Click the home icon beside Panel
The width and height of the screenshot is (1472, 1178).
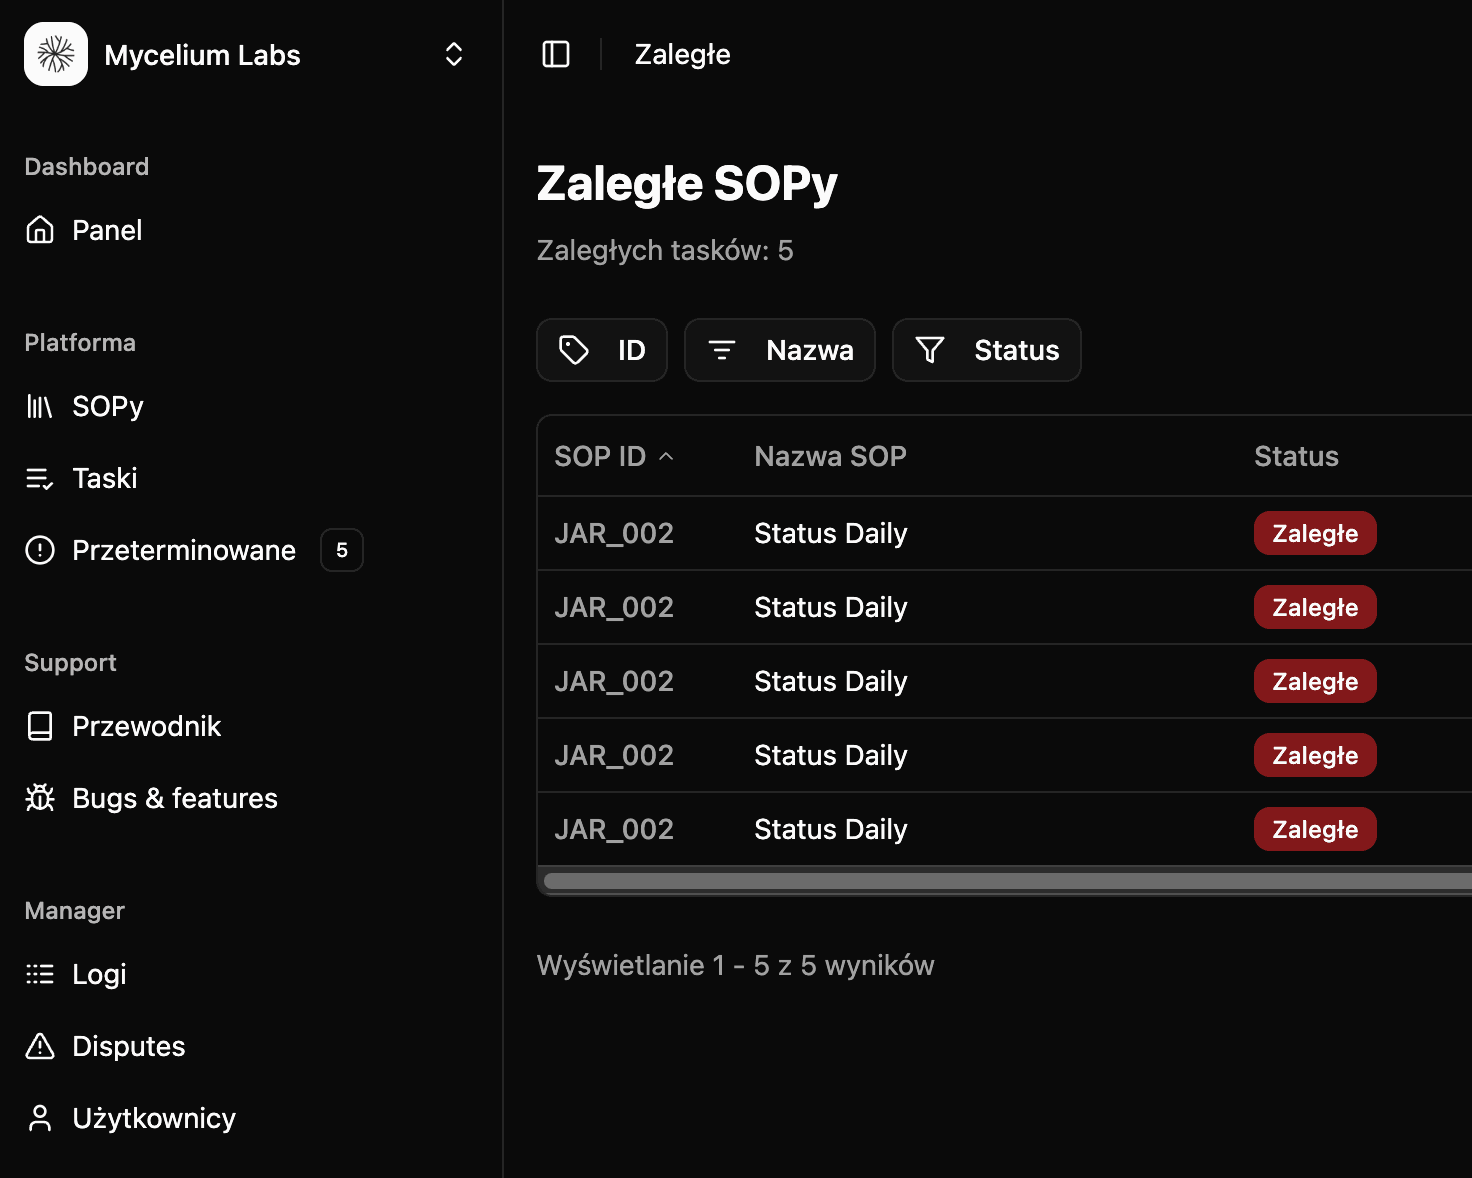40,230
